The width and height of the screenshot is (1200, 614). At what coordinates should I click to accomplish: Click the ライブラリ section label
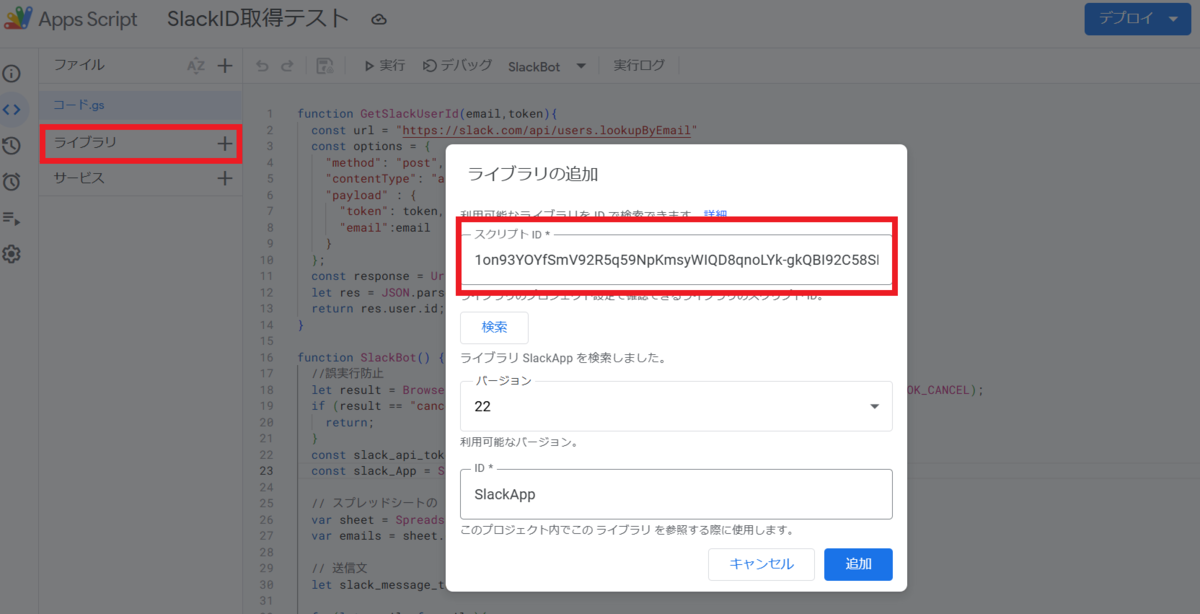click(x=85, y=143)
